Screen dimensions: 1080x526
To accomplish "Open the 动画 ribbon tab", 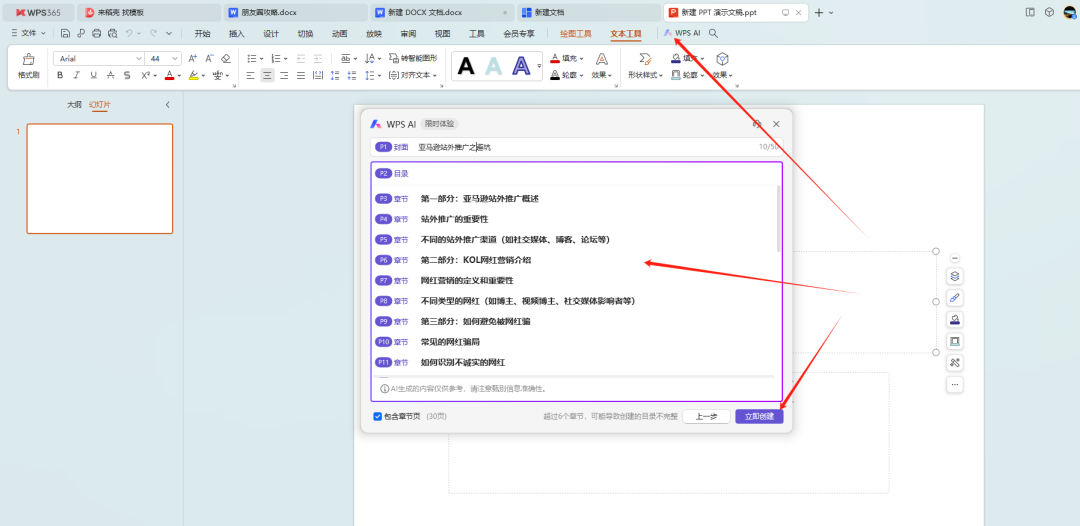I will 339,33.
